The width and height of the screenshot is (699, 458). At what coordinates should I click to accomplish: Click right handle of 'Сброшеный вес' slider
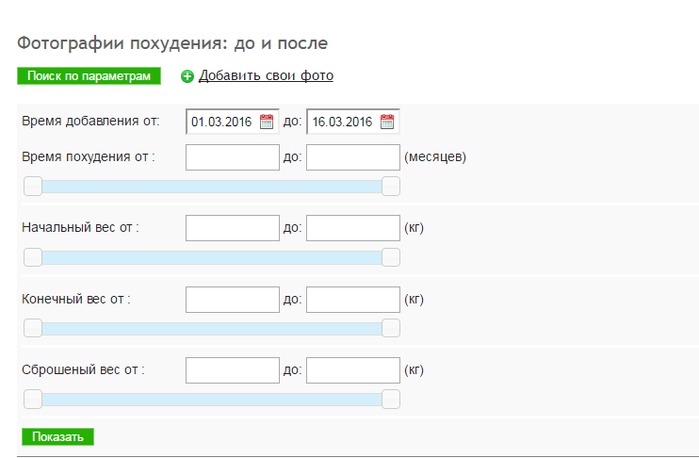pyautogui.click(x=391, y=399)
